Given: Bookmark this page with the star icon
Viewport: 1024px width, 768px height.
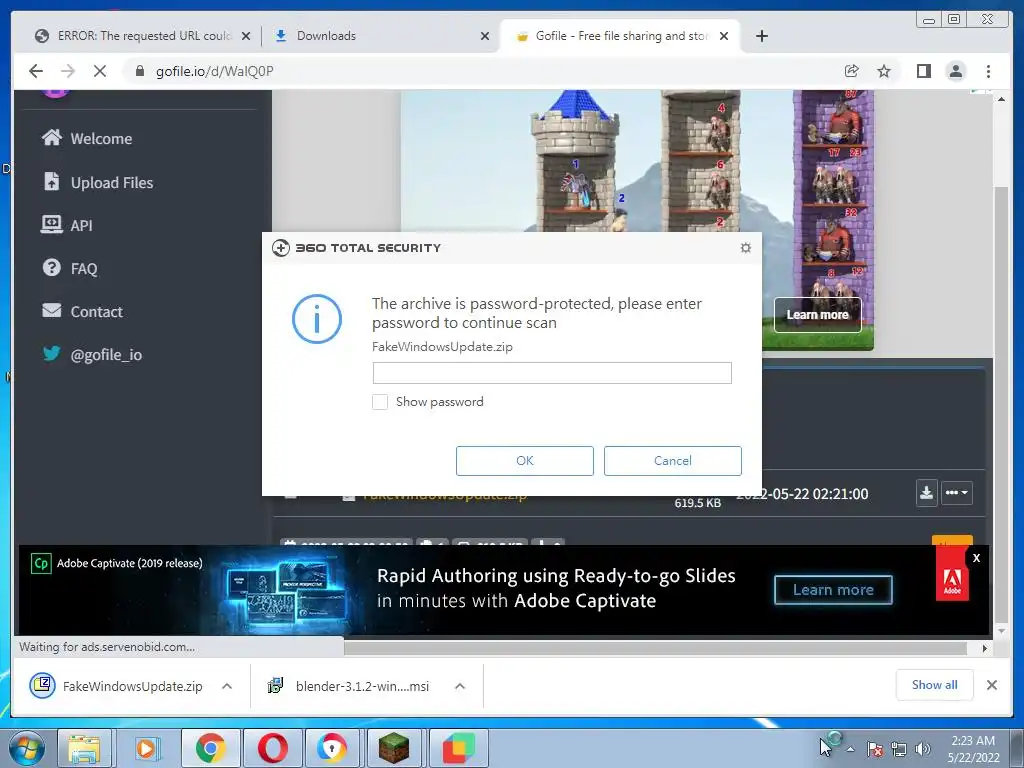Looking at the screenshot, I should pos(884,71).
